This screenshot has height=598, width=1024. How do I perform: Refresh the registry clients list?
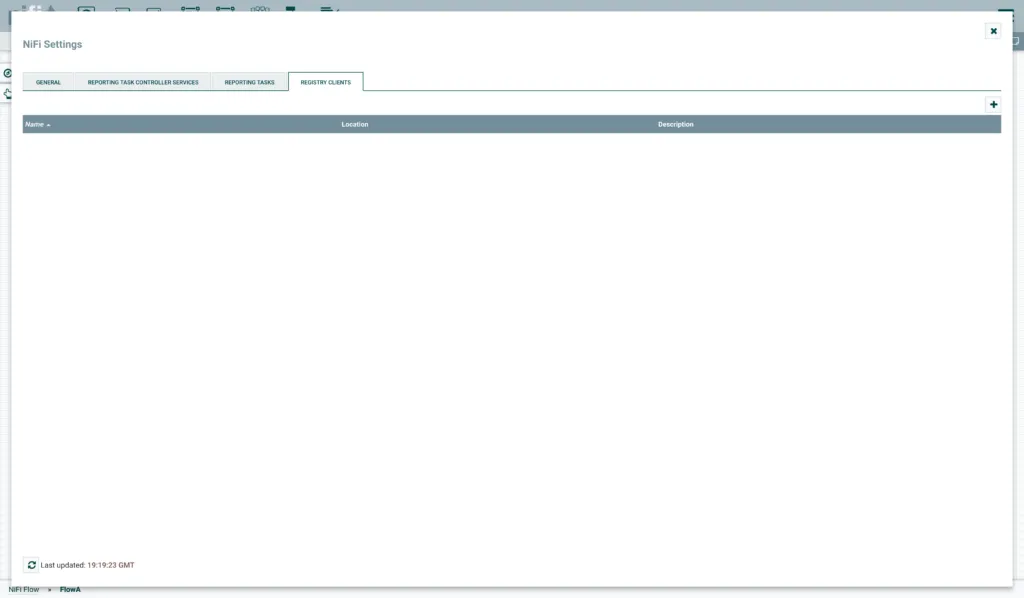point(31,565)
